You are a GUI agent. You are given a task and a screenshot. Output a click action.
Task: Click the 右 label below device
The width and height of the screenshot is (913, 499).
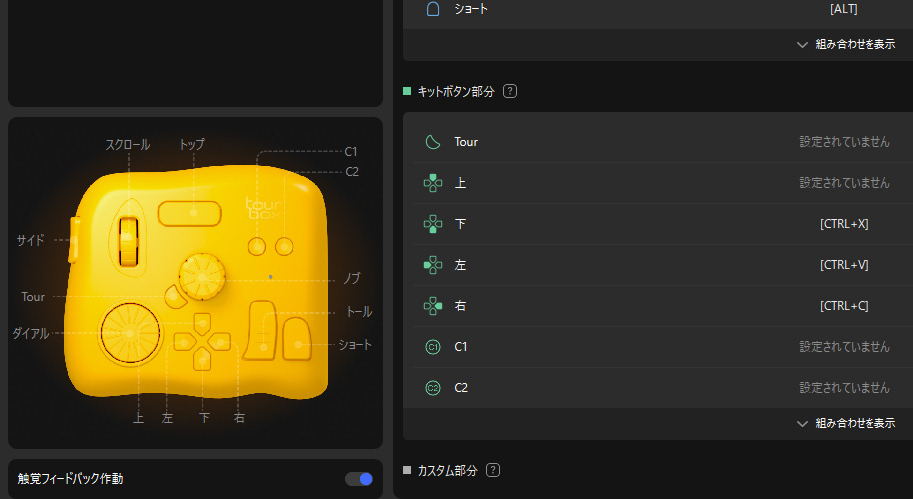239,418
